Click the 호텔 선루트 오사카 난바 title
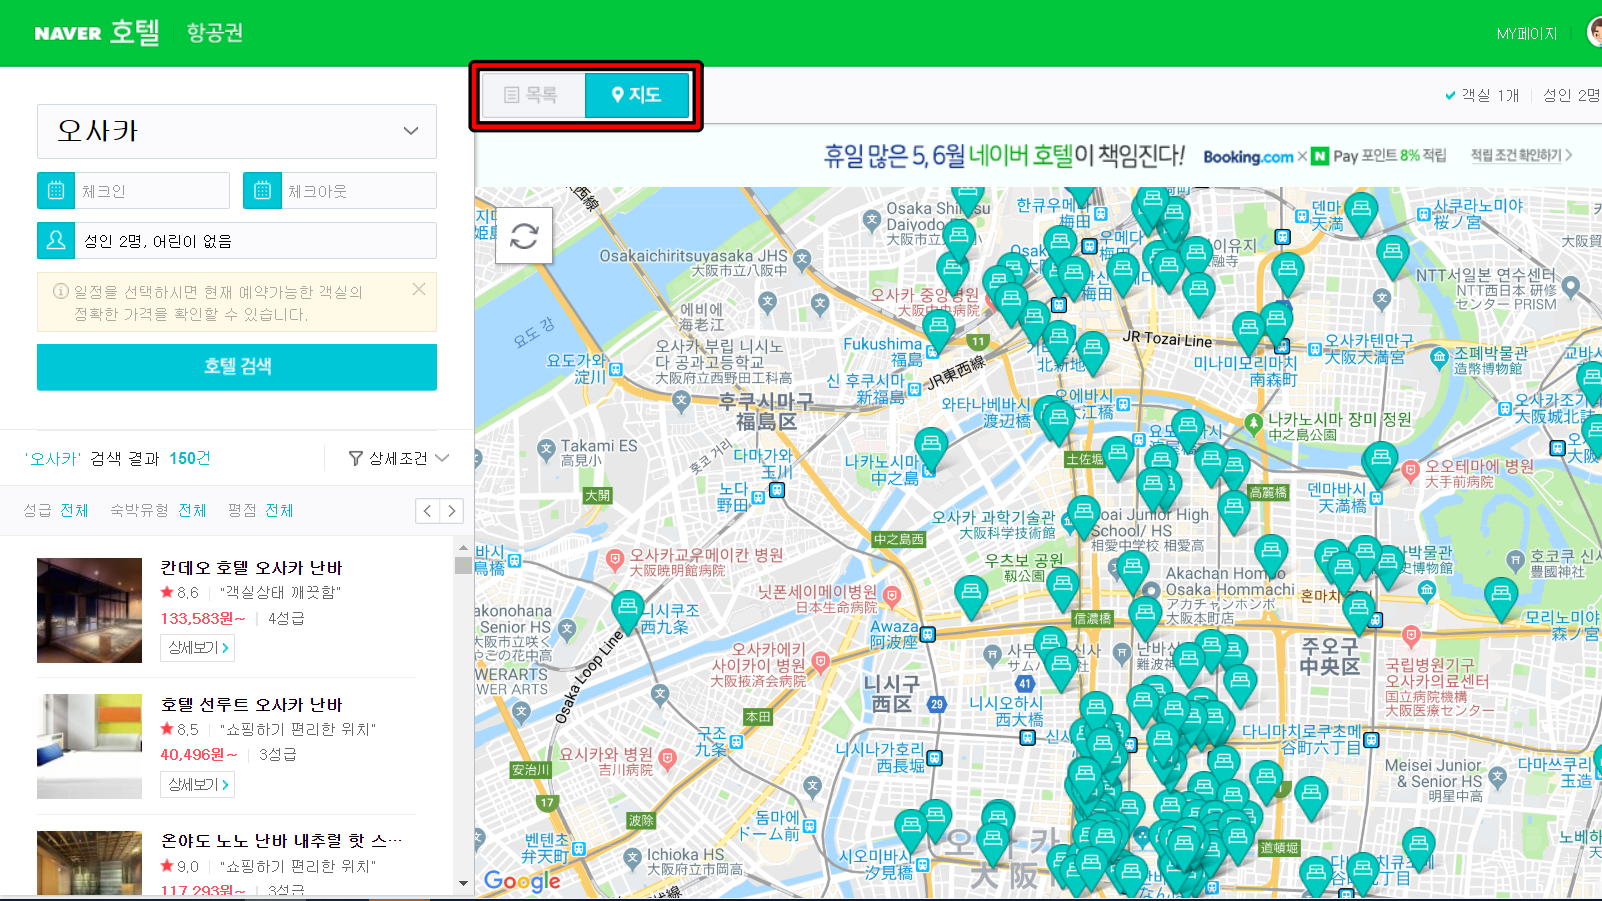Image resolution: width=1602 pixels, height=901 pixels. [251, 705]
